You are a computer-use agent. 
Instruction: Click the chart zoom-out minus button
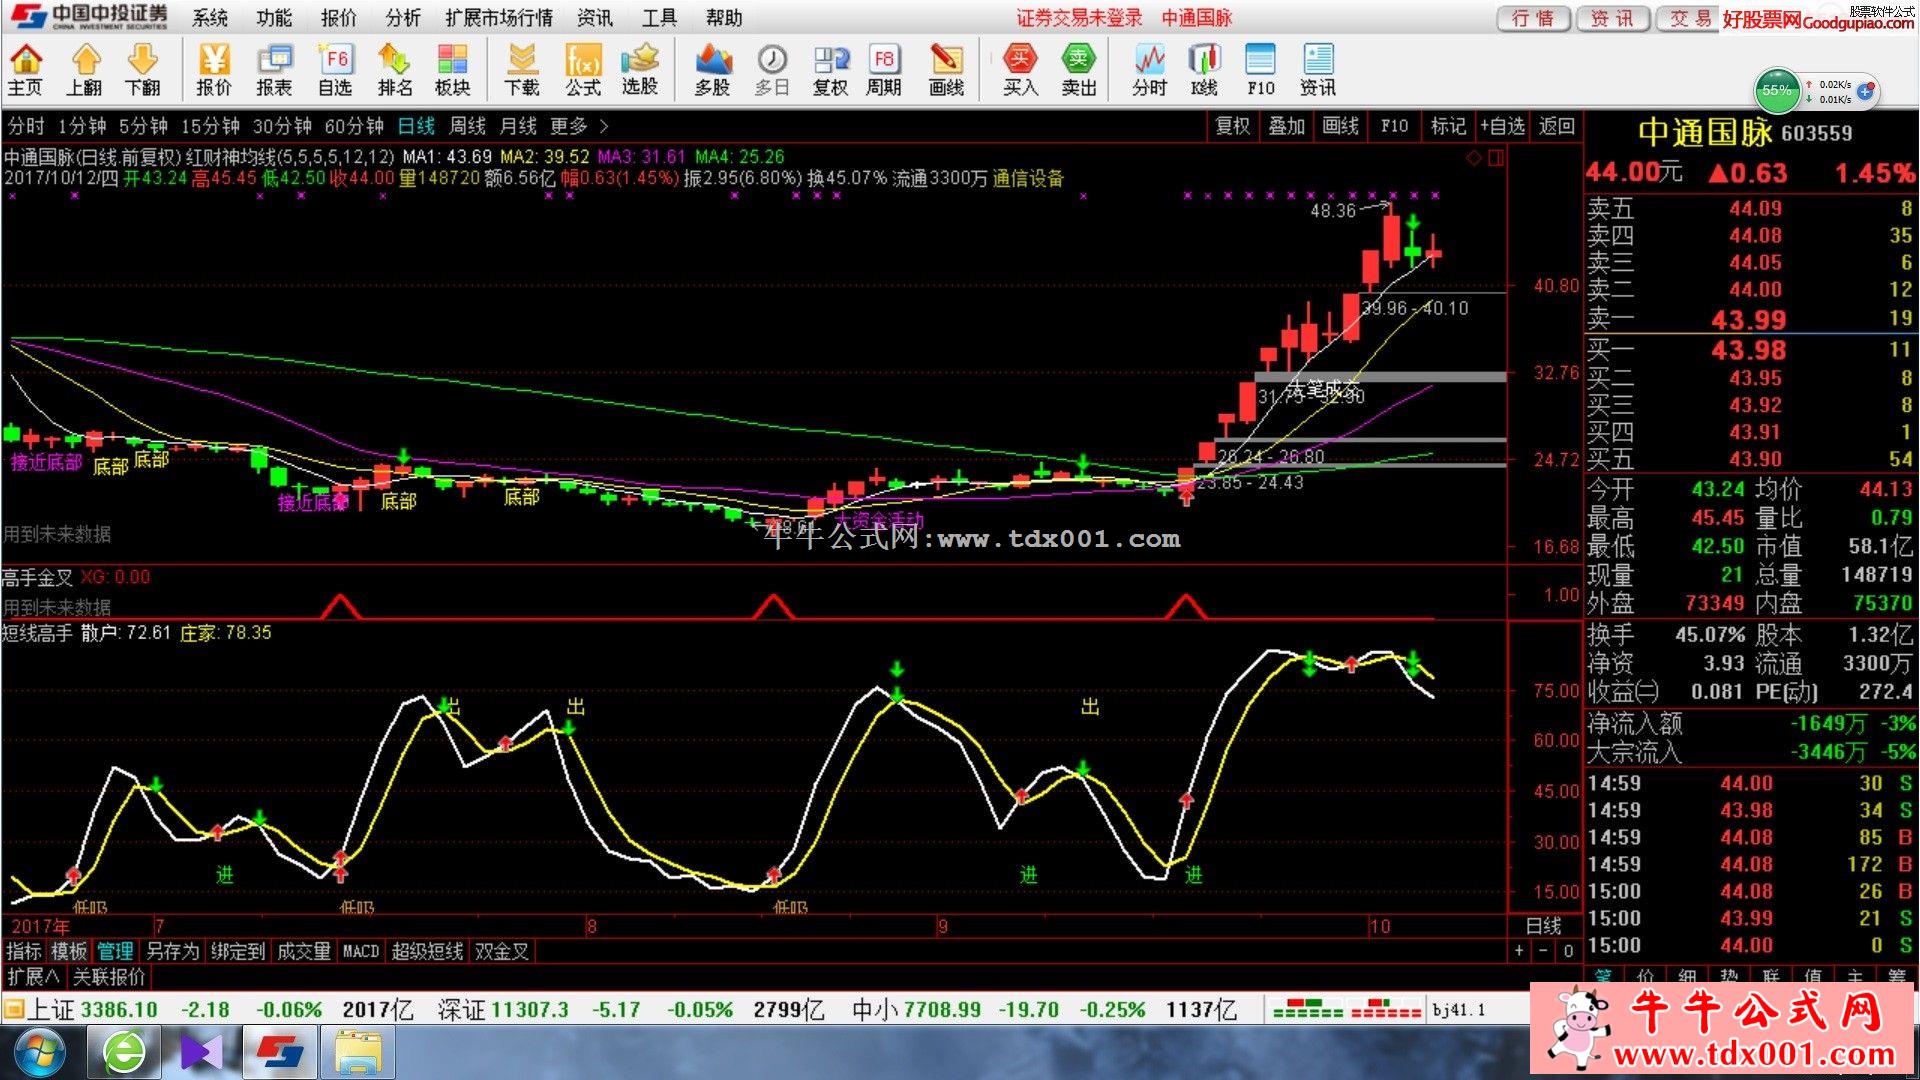point(1544,951)
